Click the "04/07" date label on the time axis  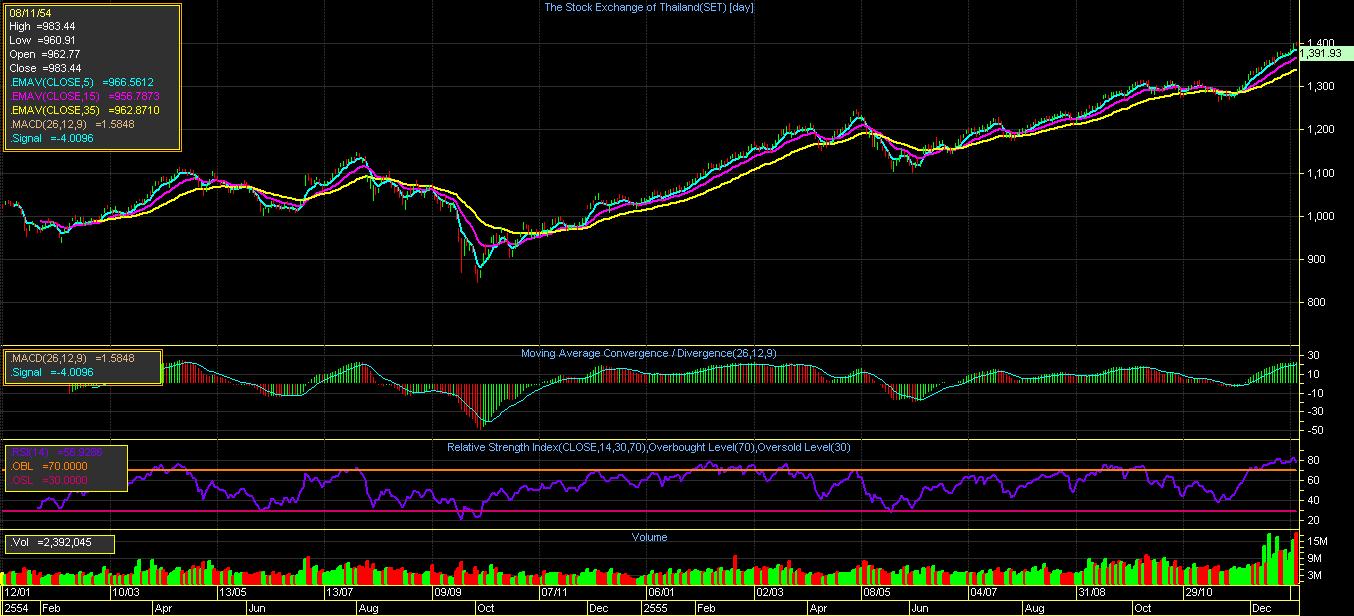pos(983,592)
